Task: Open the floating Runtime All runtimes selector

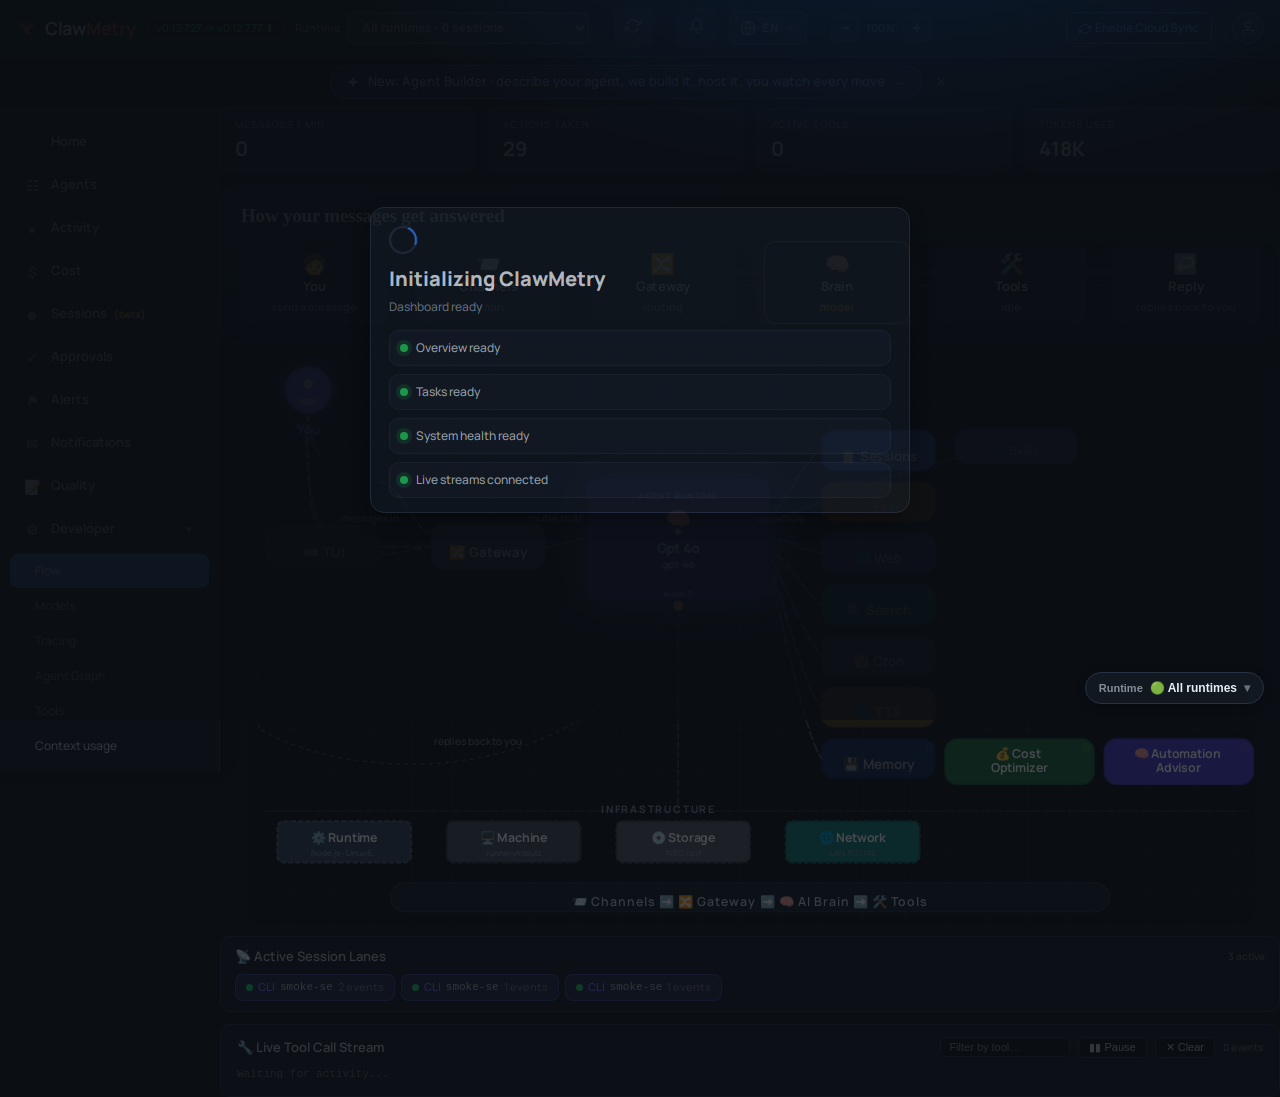Action: [1174, 688]
